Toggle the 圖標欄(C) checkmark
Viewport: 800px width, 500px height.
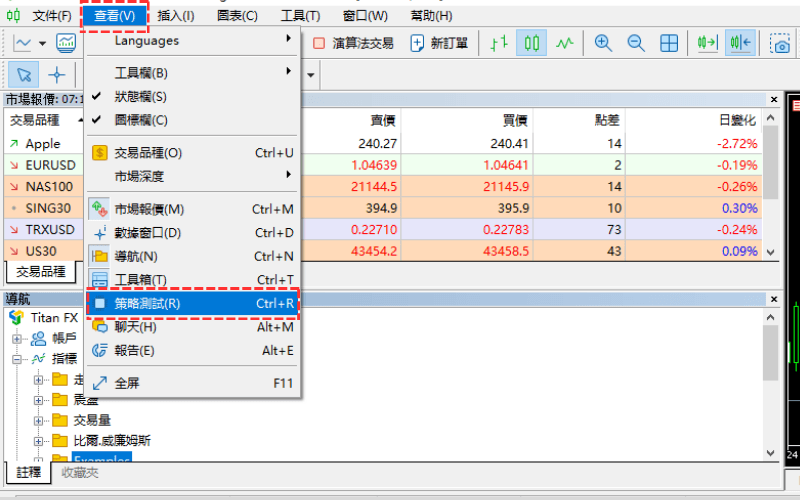click(192, 120)
